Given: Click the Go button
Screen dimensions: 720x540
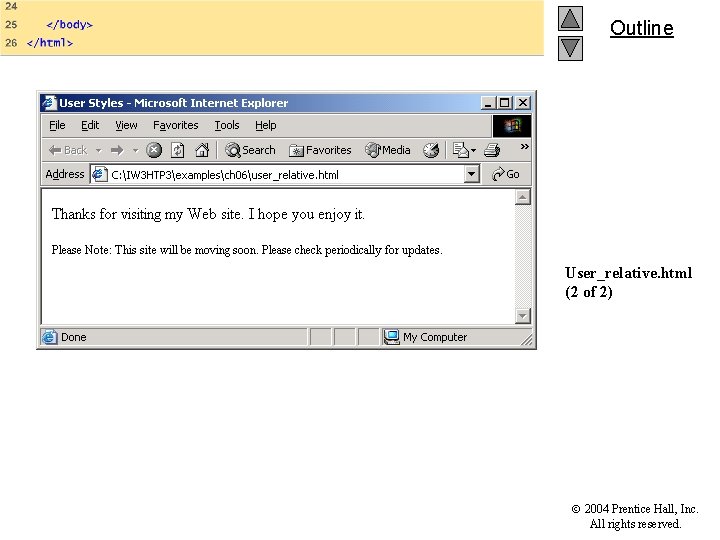Looking at the screenshot, I should 506,174.
